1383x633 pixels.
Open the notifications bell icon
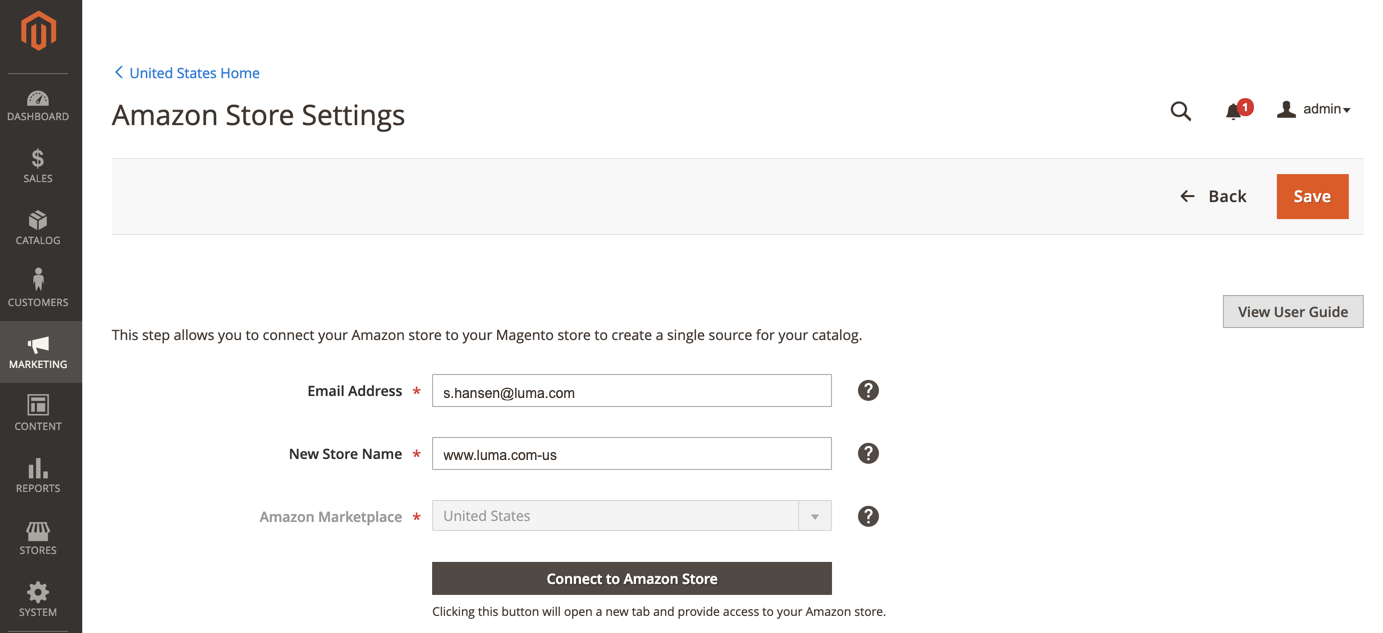point(1235,111)
